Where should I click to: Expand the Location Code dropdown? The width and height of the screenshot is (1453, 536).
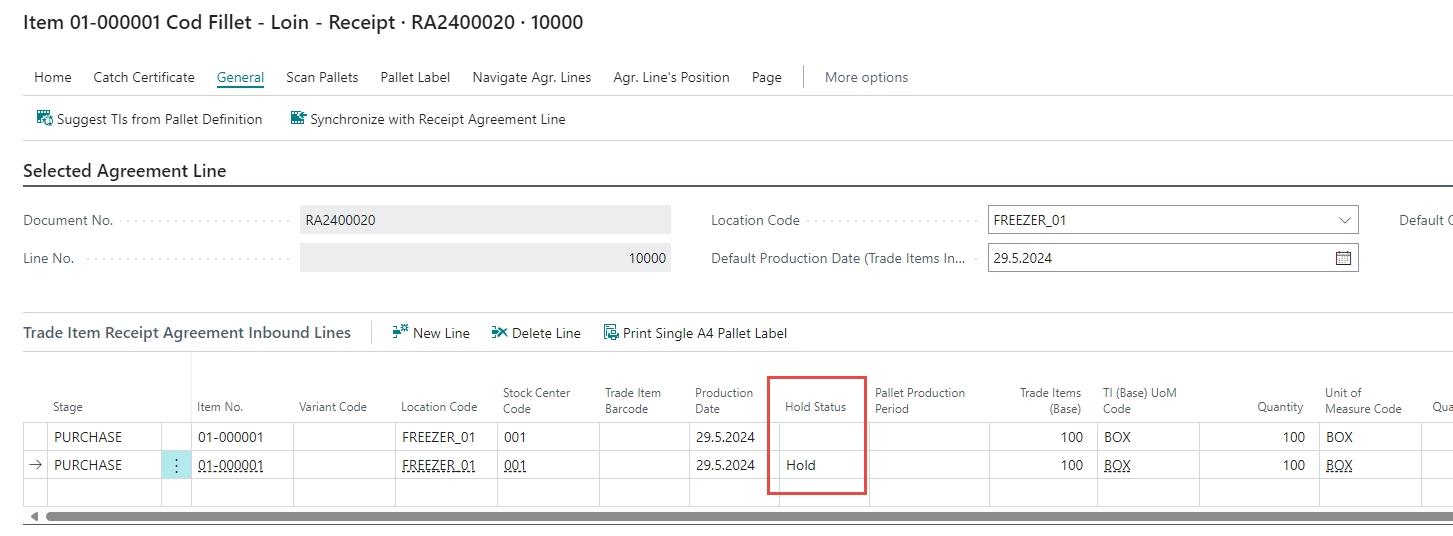click(1343, 220)
